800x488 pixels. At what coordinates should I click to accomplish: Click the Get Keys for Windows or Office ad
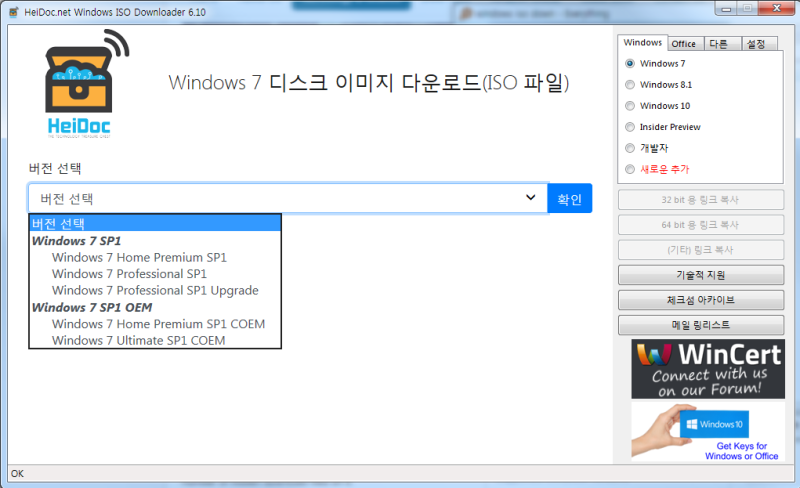(x=708, y=432)
